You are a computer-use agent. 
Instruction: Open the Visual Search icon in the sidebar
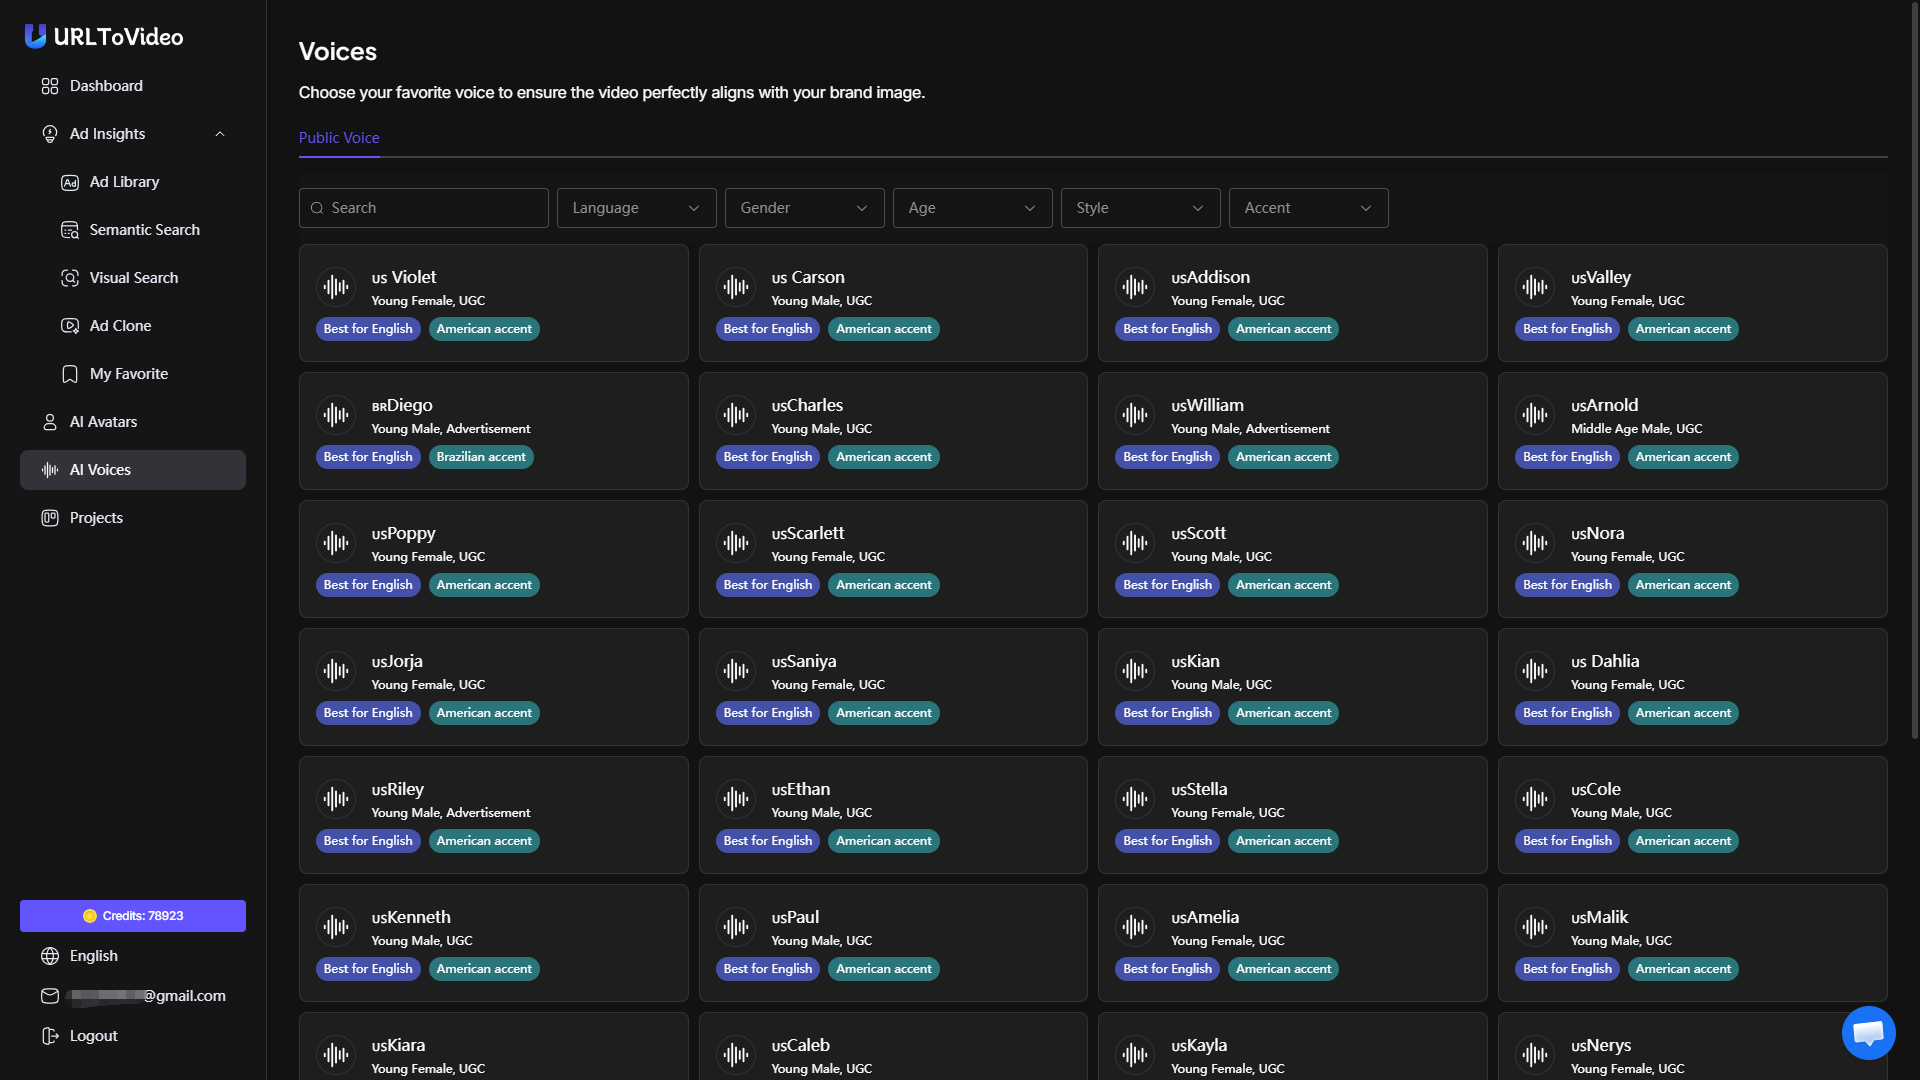point(70,278)
